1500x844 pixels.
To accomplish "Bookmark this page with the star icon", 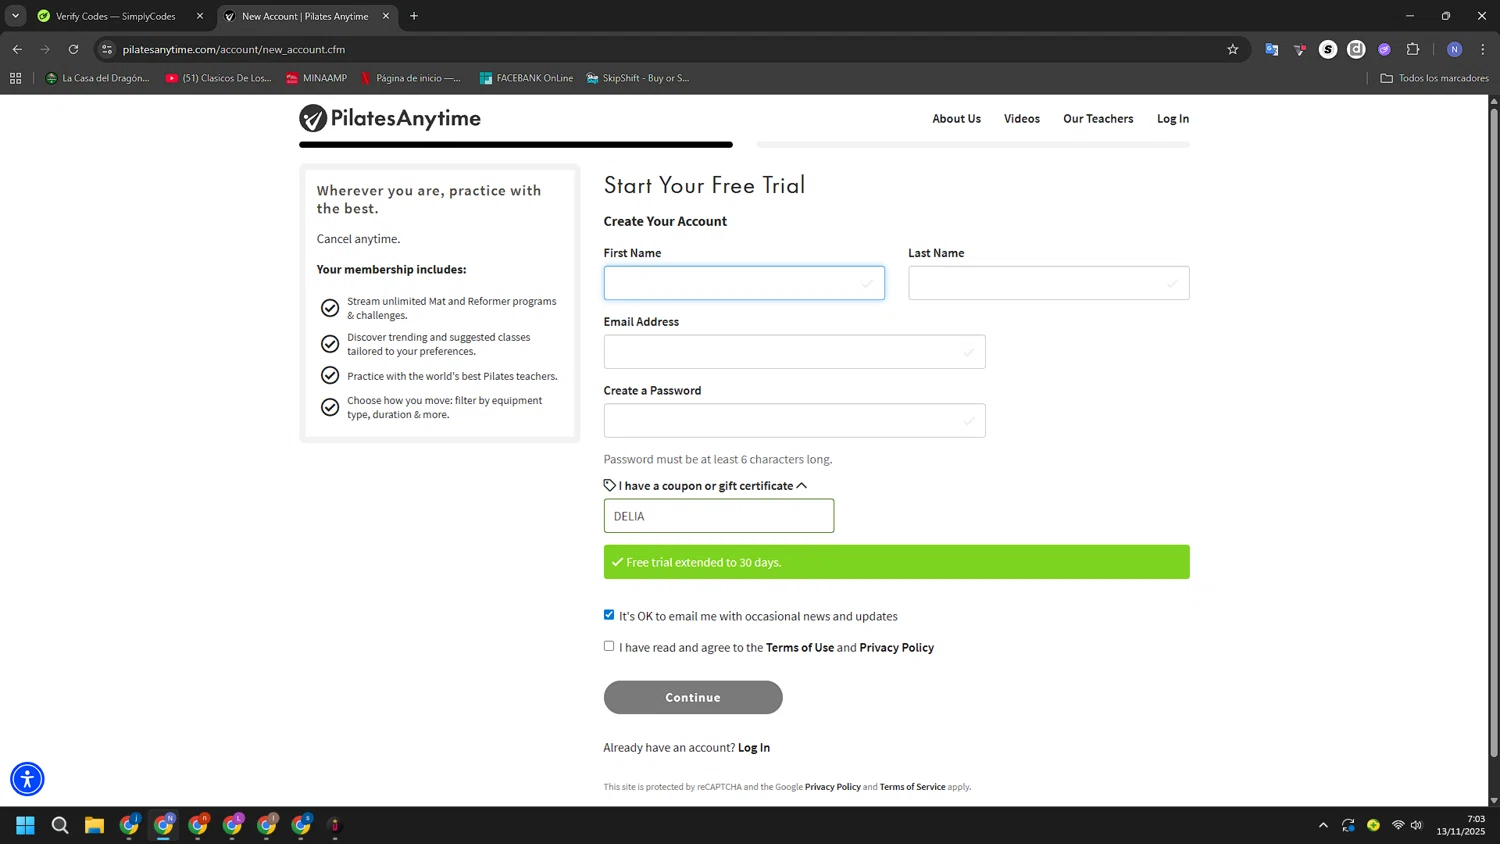I will click(x=1233, y=49).
